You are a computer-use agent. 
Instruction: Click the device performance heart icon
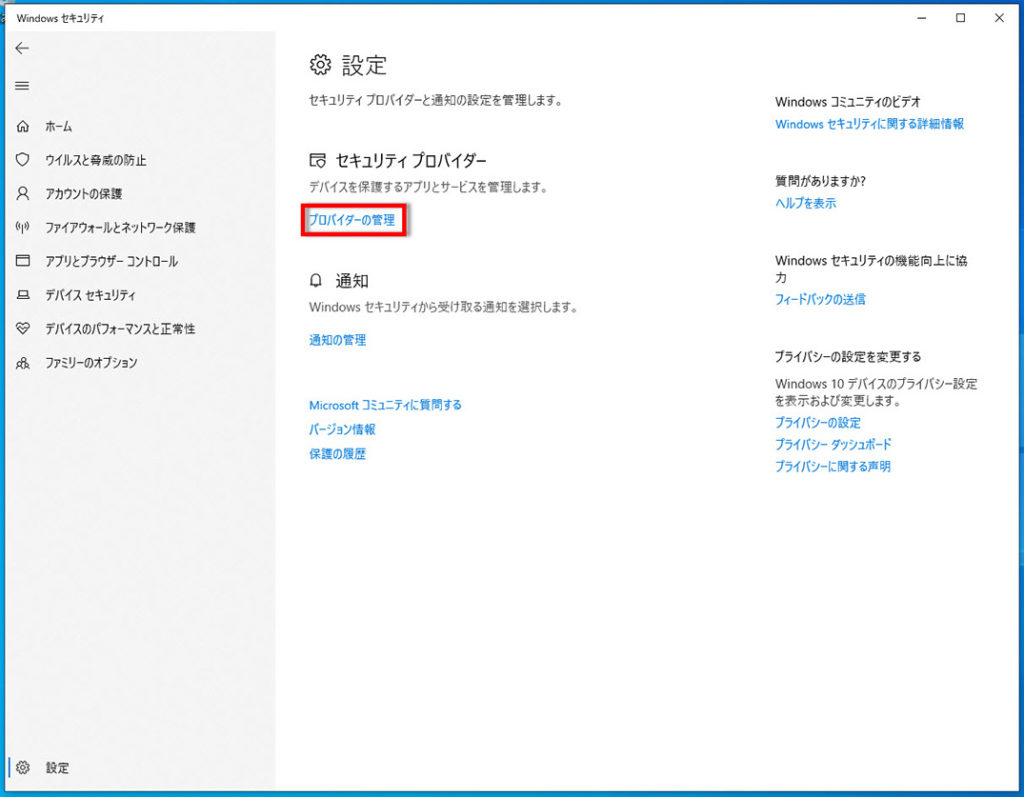coord(23,328)
